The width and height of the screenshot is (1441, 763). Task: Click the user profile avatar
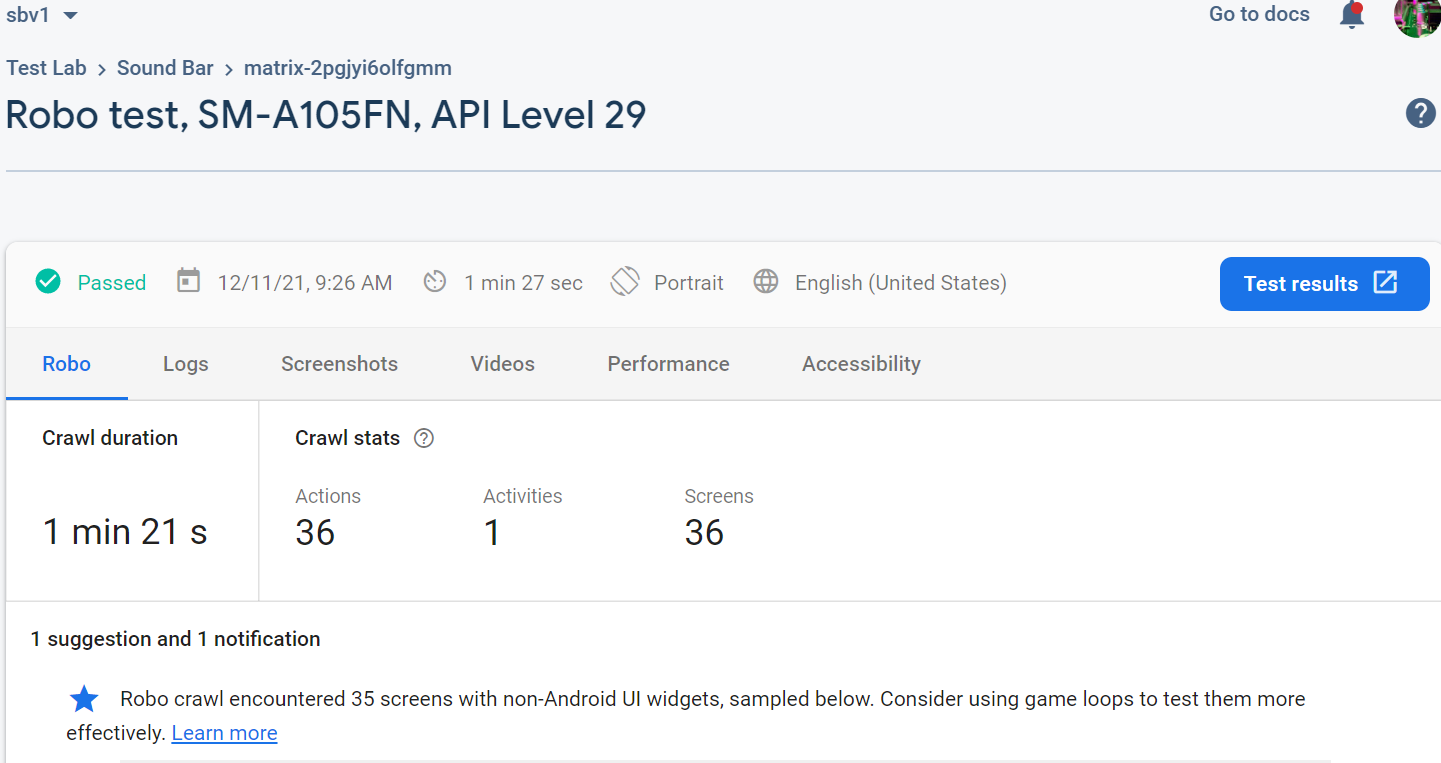[x=1417, y=18]
